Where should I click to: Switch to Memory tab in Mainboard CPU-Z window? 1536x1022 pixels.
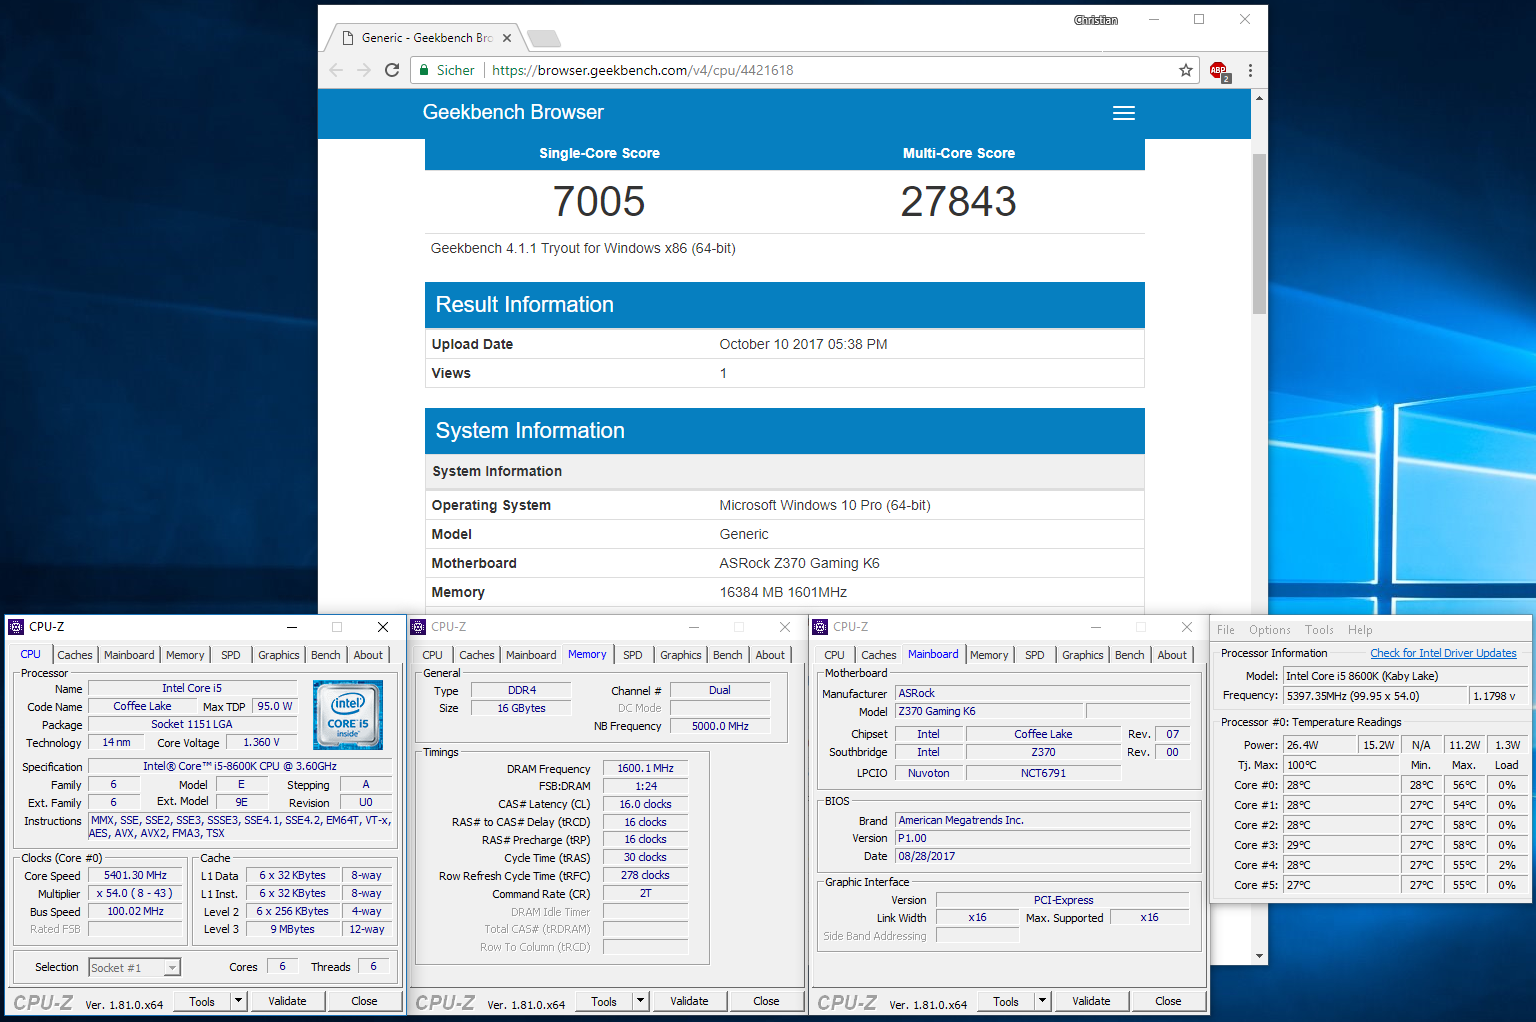click(989, 655)
